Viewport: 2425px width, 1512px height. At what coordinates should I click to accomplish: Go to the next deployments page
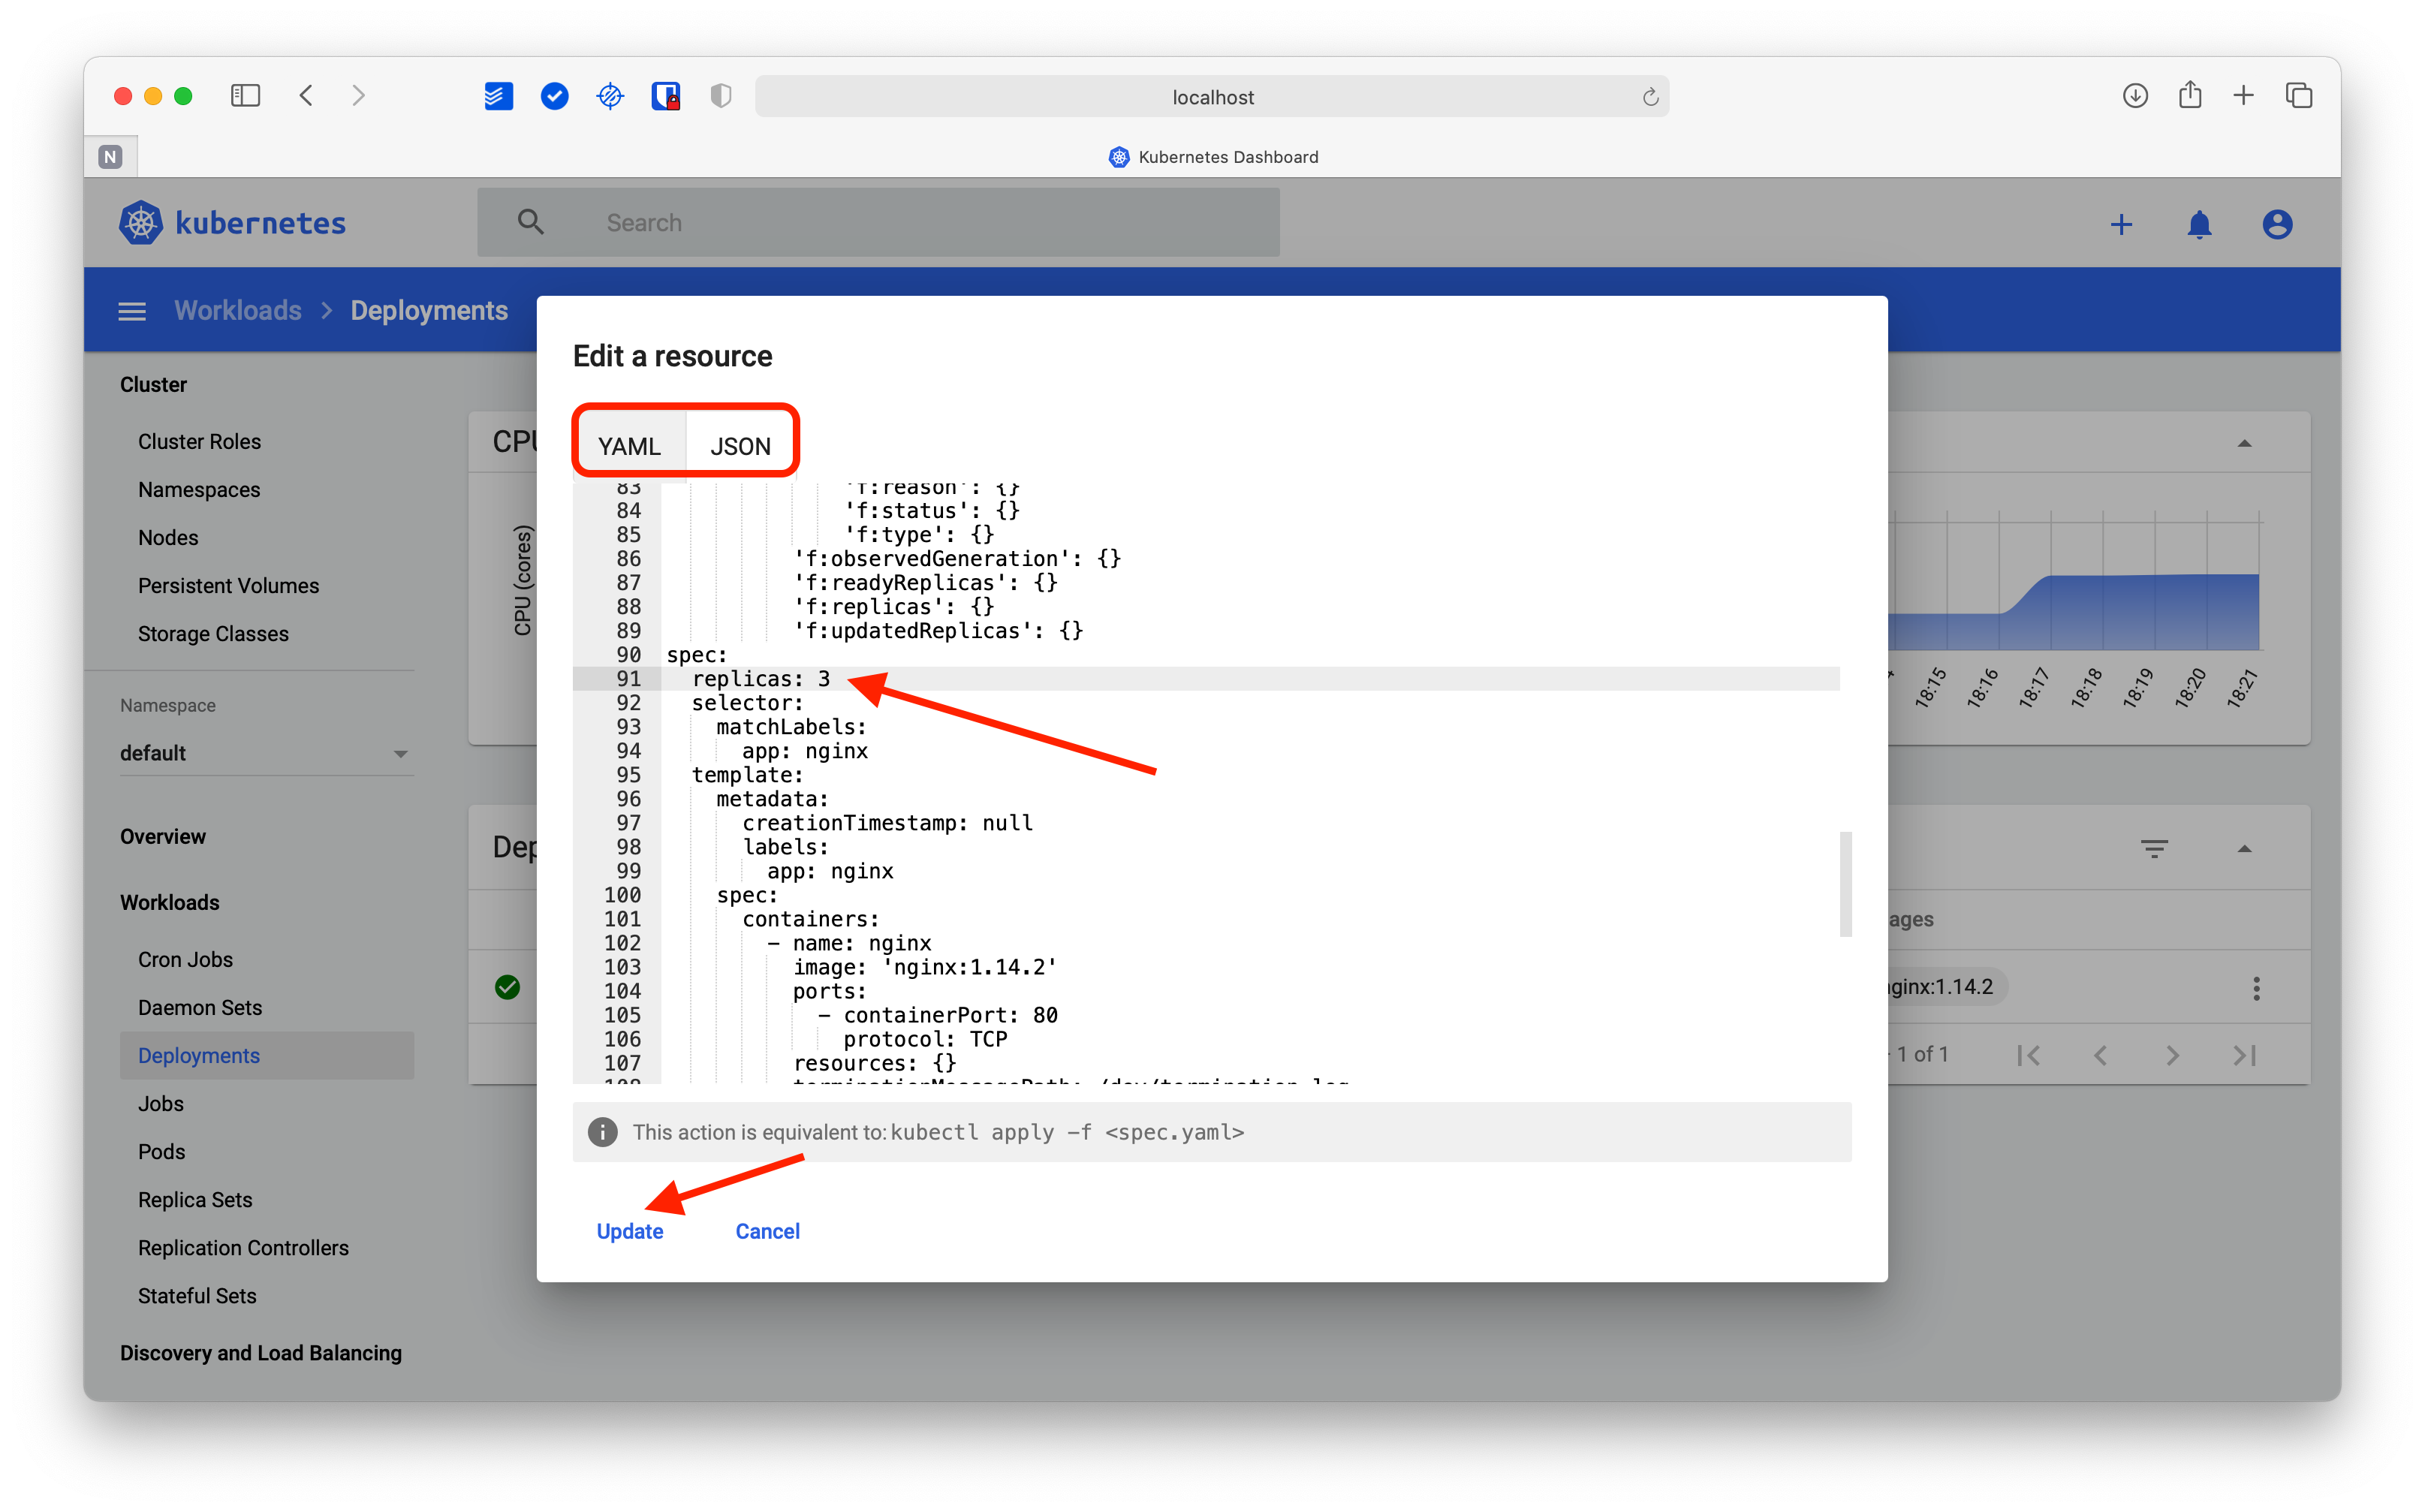coord(2172,1055)
